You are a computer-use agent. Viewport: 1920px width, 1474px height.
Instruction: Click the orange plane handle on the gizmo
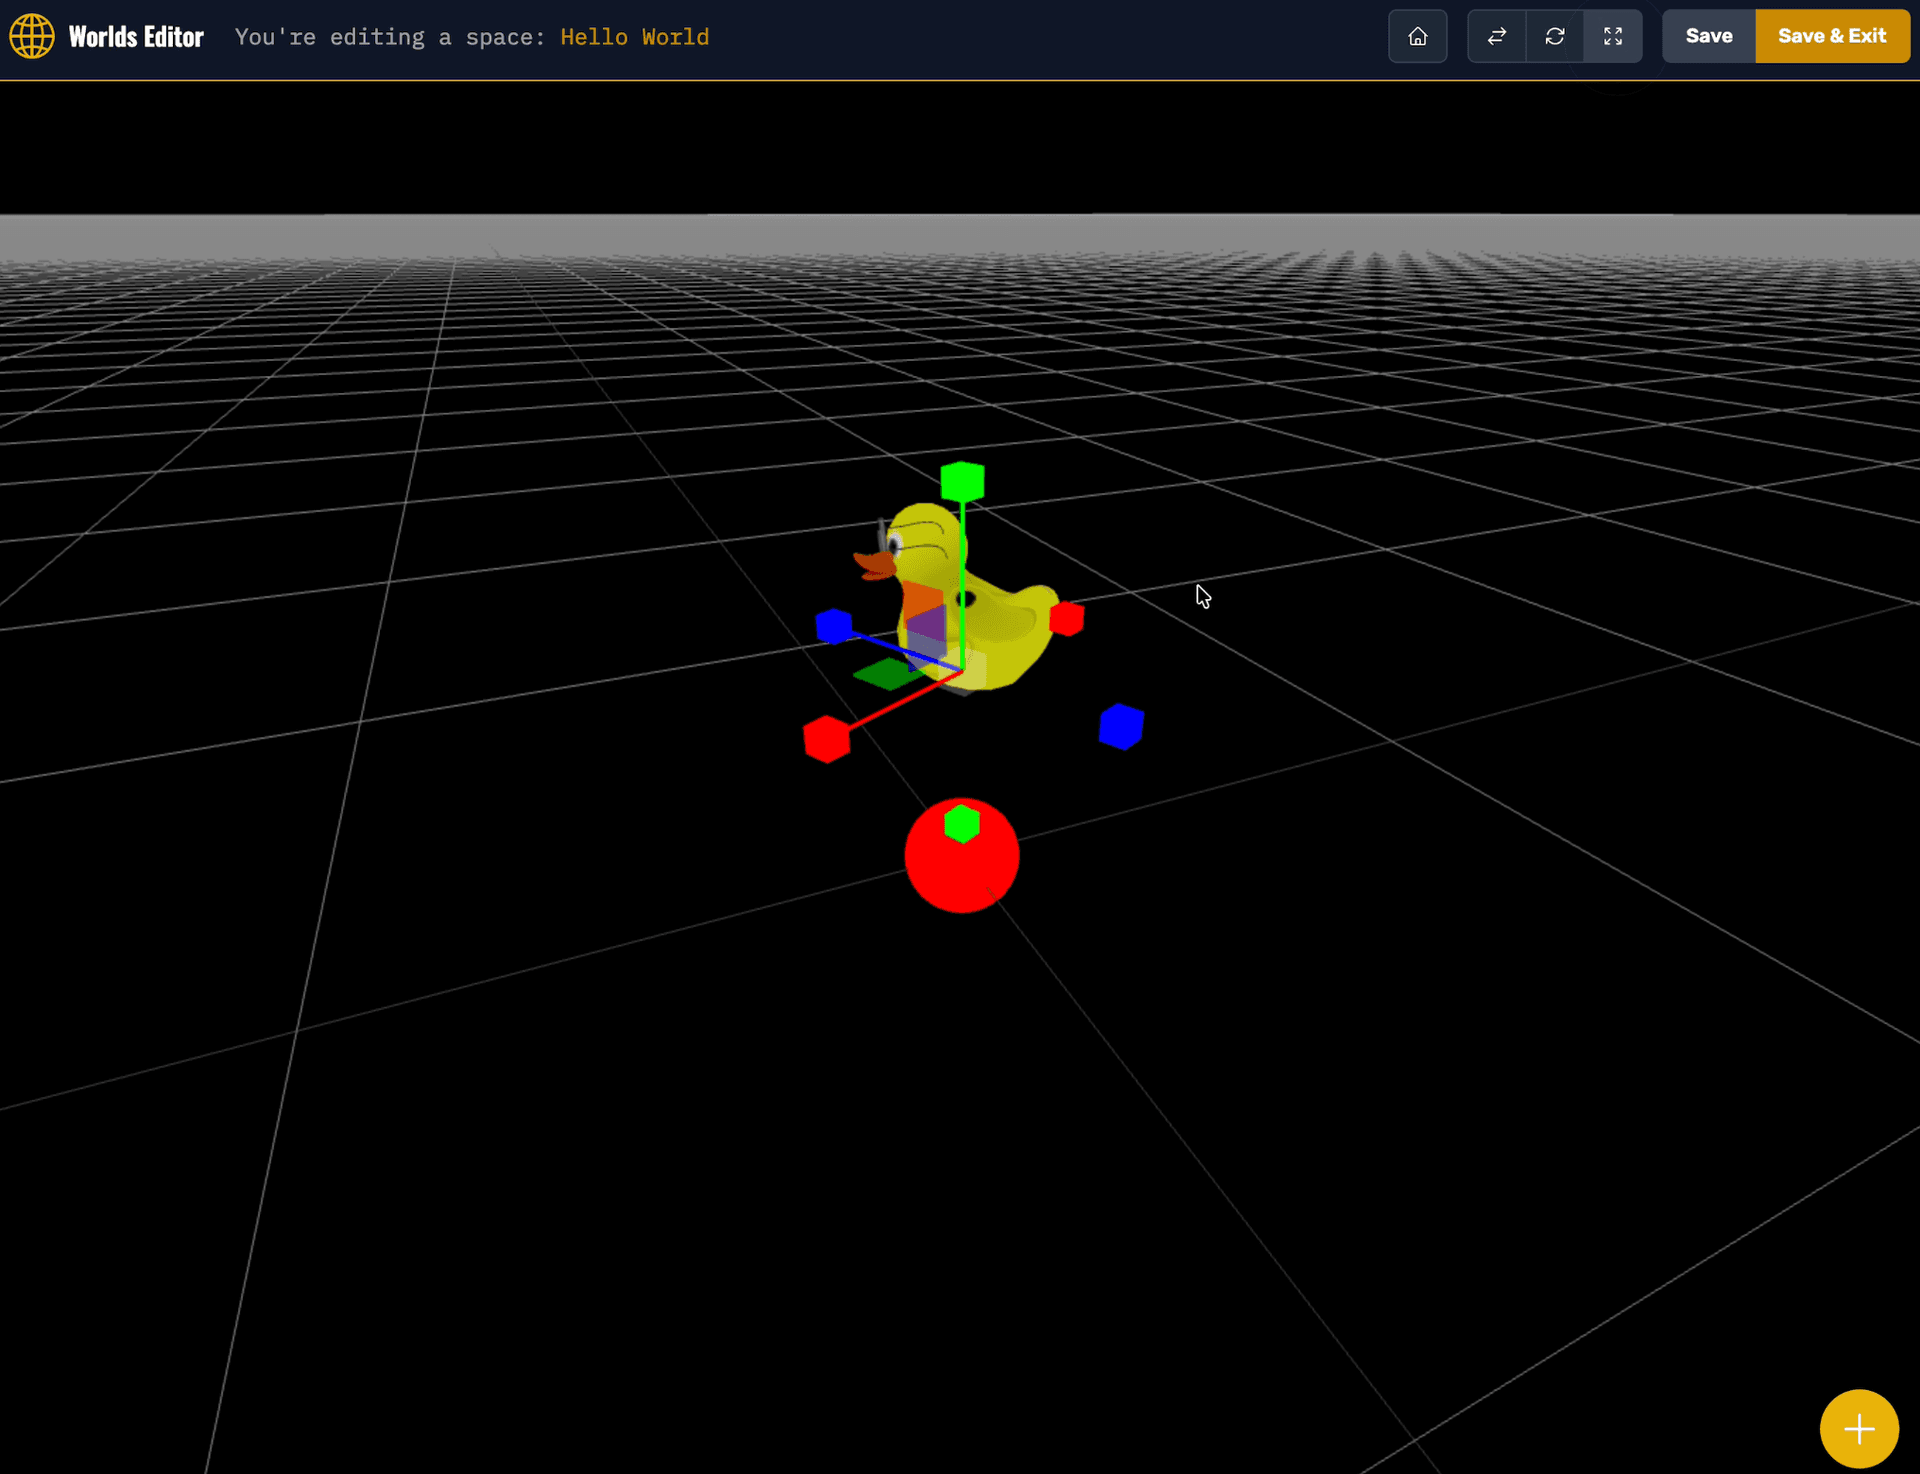pos(921,598)
